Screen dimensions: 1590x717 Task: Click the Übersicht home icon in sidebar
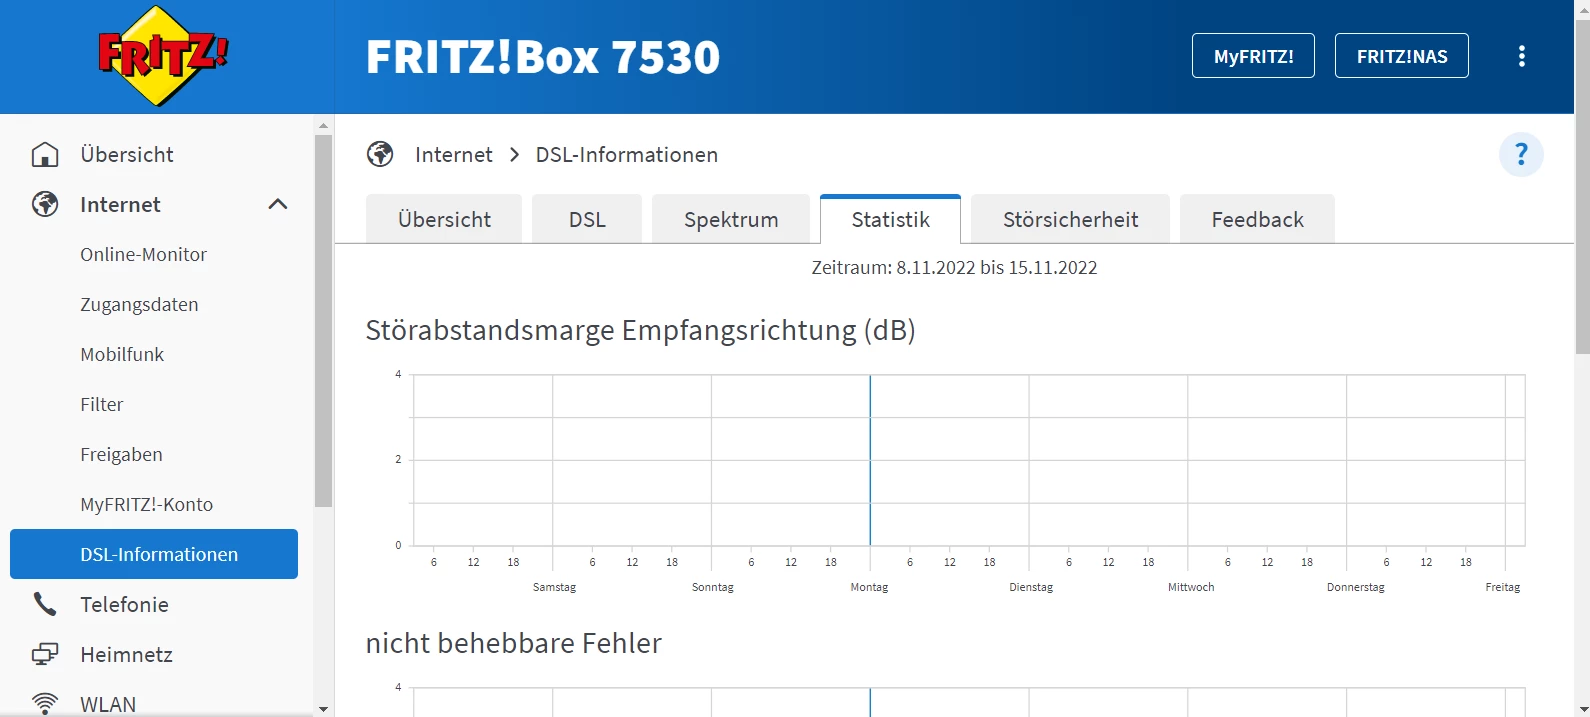click(x=45, y=154)
